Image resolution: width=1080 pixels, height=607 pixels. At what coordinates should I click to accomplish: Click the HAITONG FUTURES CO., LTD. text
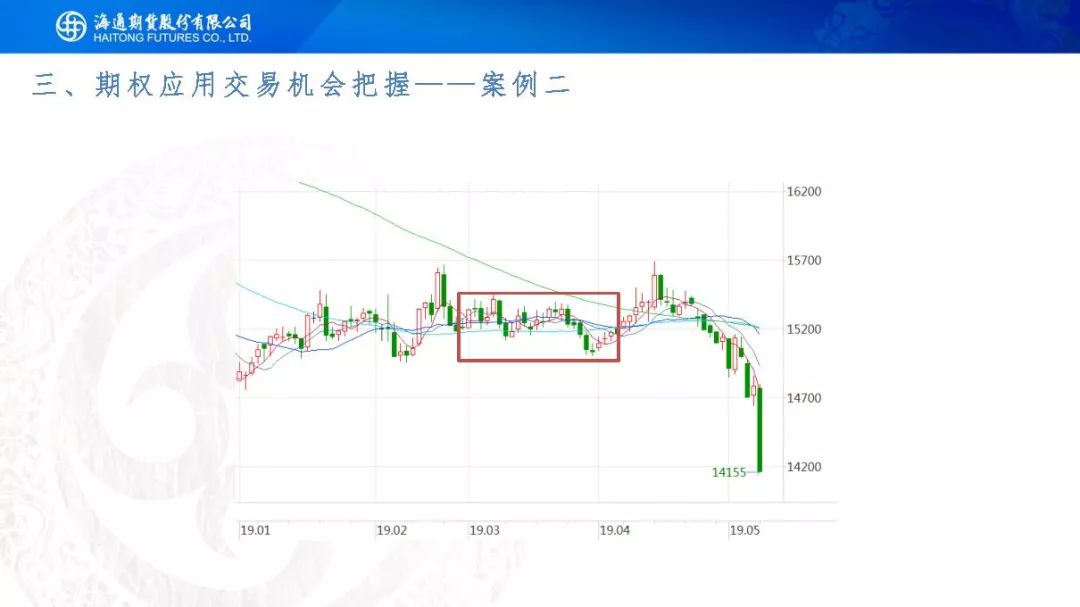pyautogui.click(x=172, y=38)
